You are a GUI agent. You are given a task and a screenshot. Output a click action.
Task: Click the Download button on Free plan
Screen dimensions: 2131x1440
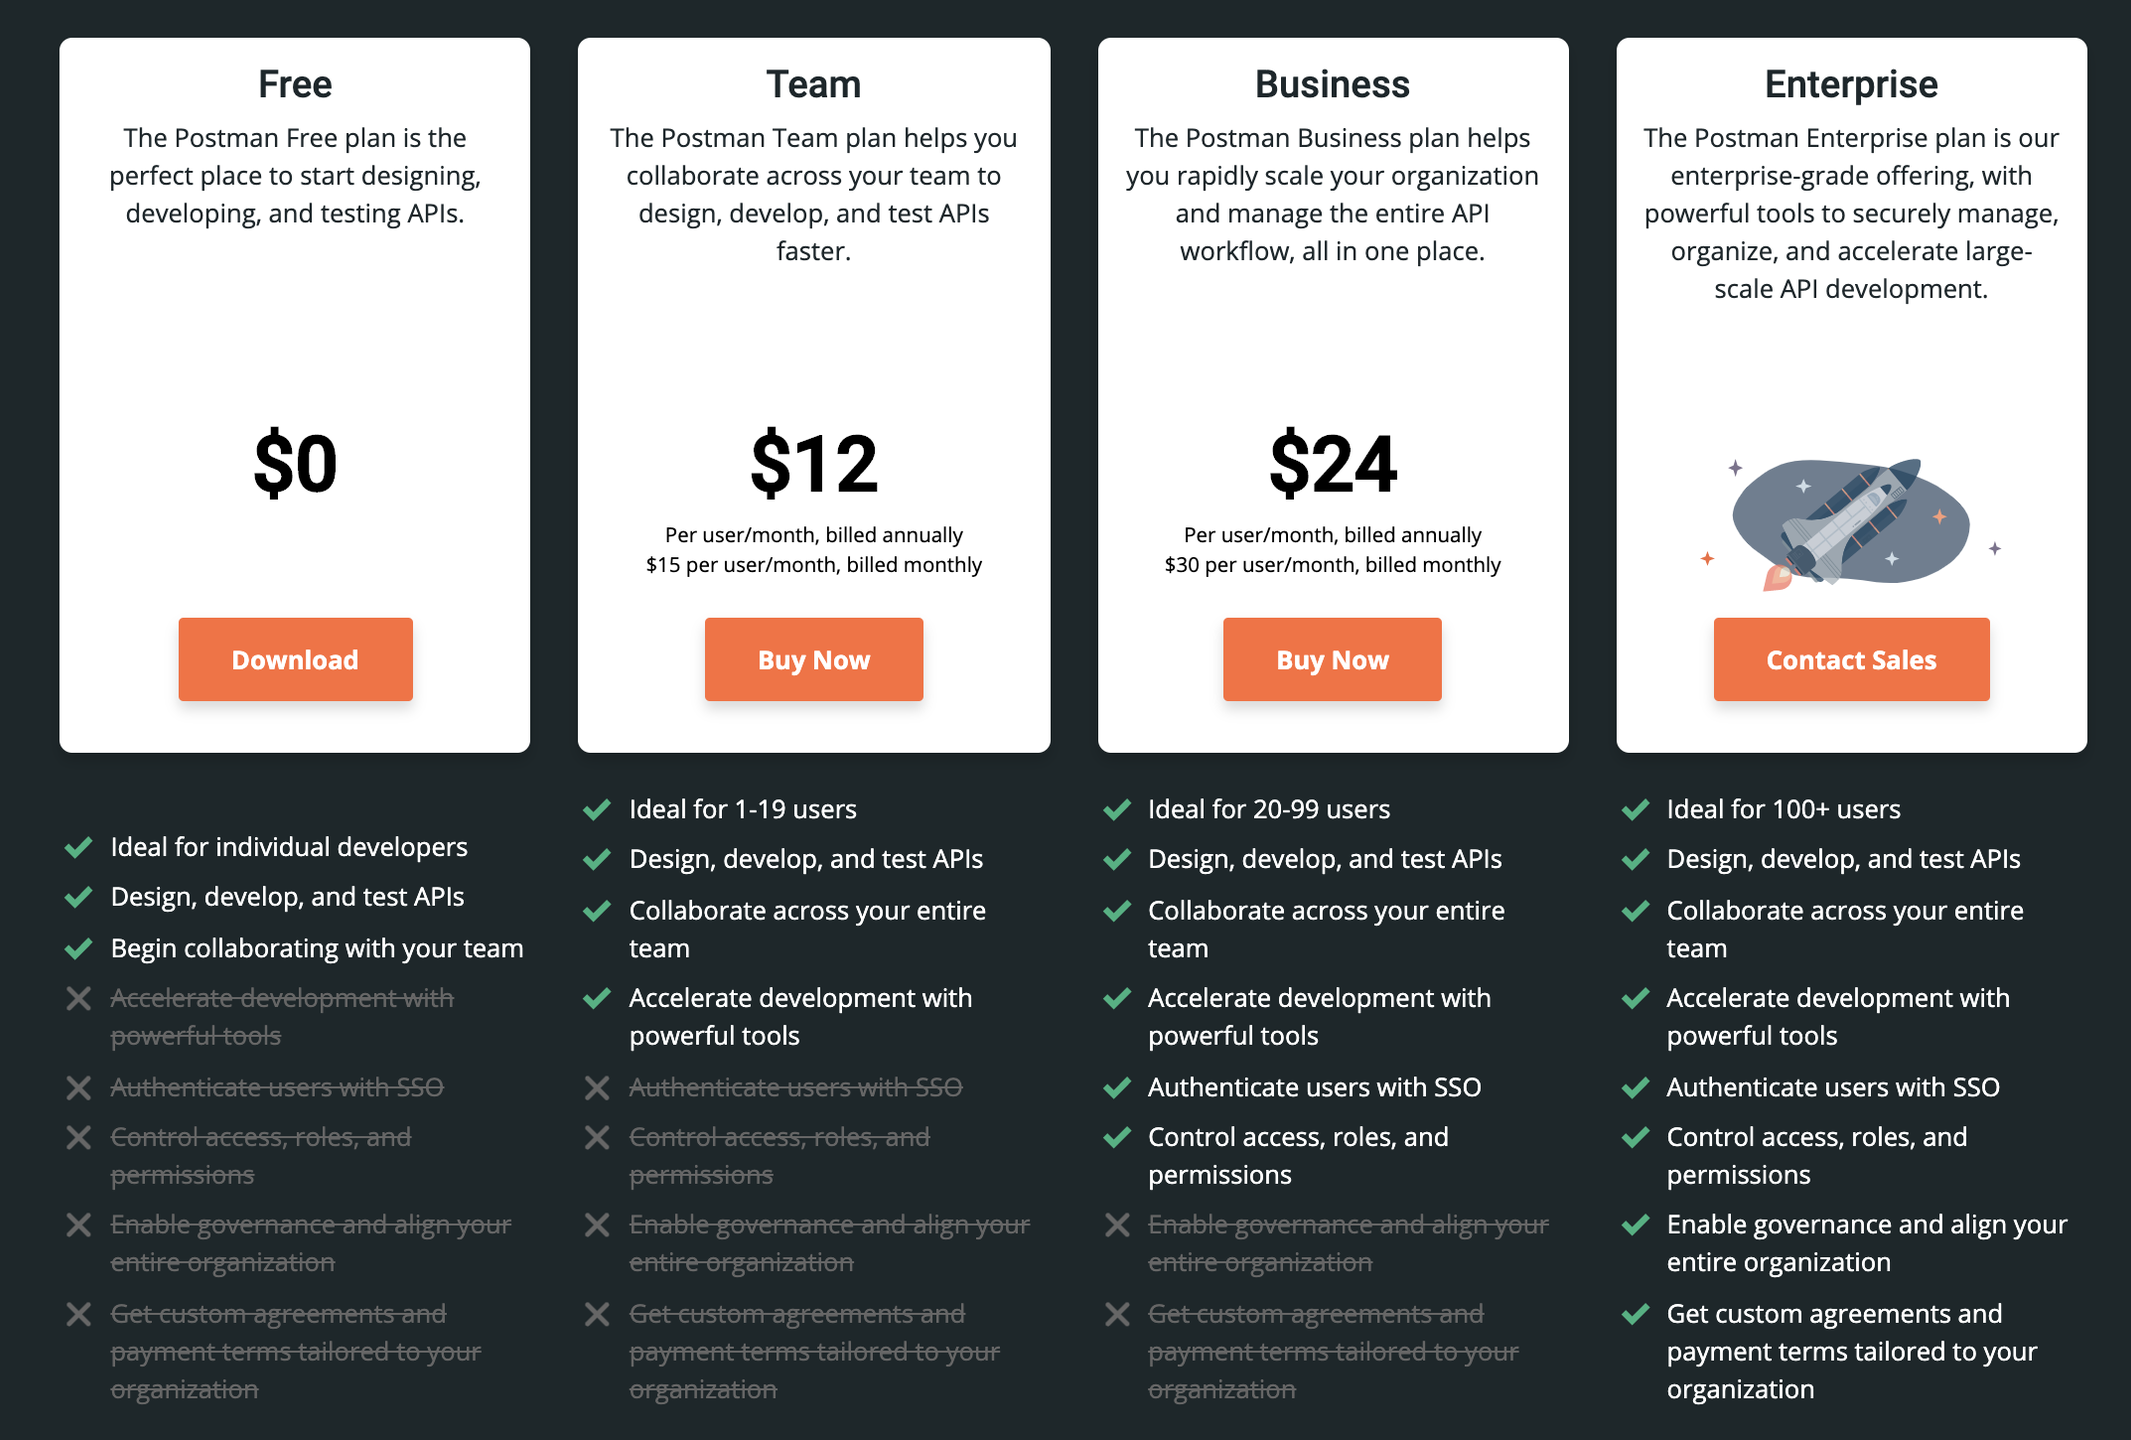pyautogui.click(x=295, y=659)
